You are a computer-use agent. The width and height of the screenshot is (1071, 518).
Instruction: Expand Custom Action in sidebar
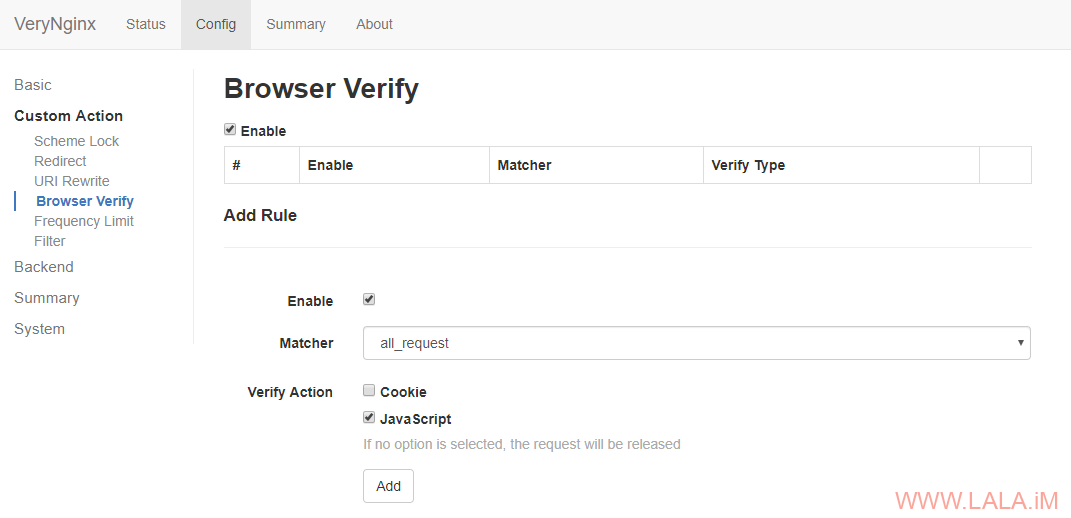[x=68, y=116]
